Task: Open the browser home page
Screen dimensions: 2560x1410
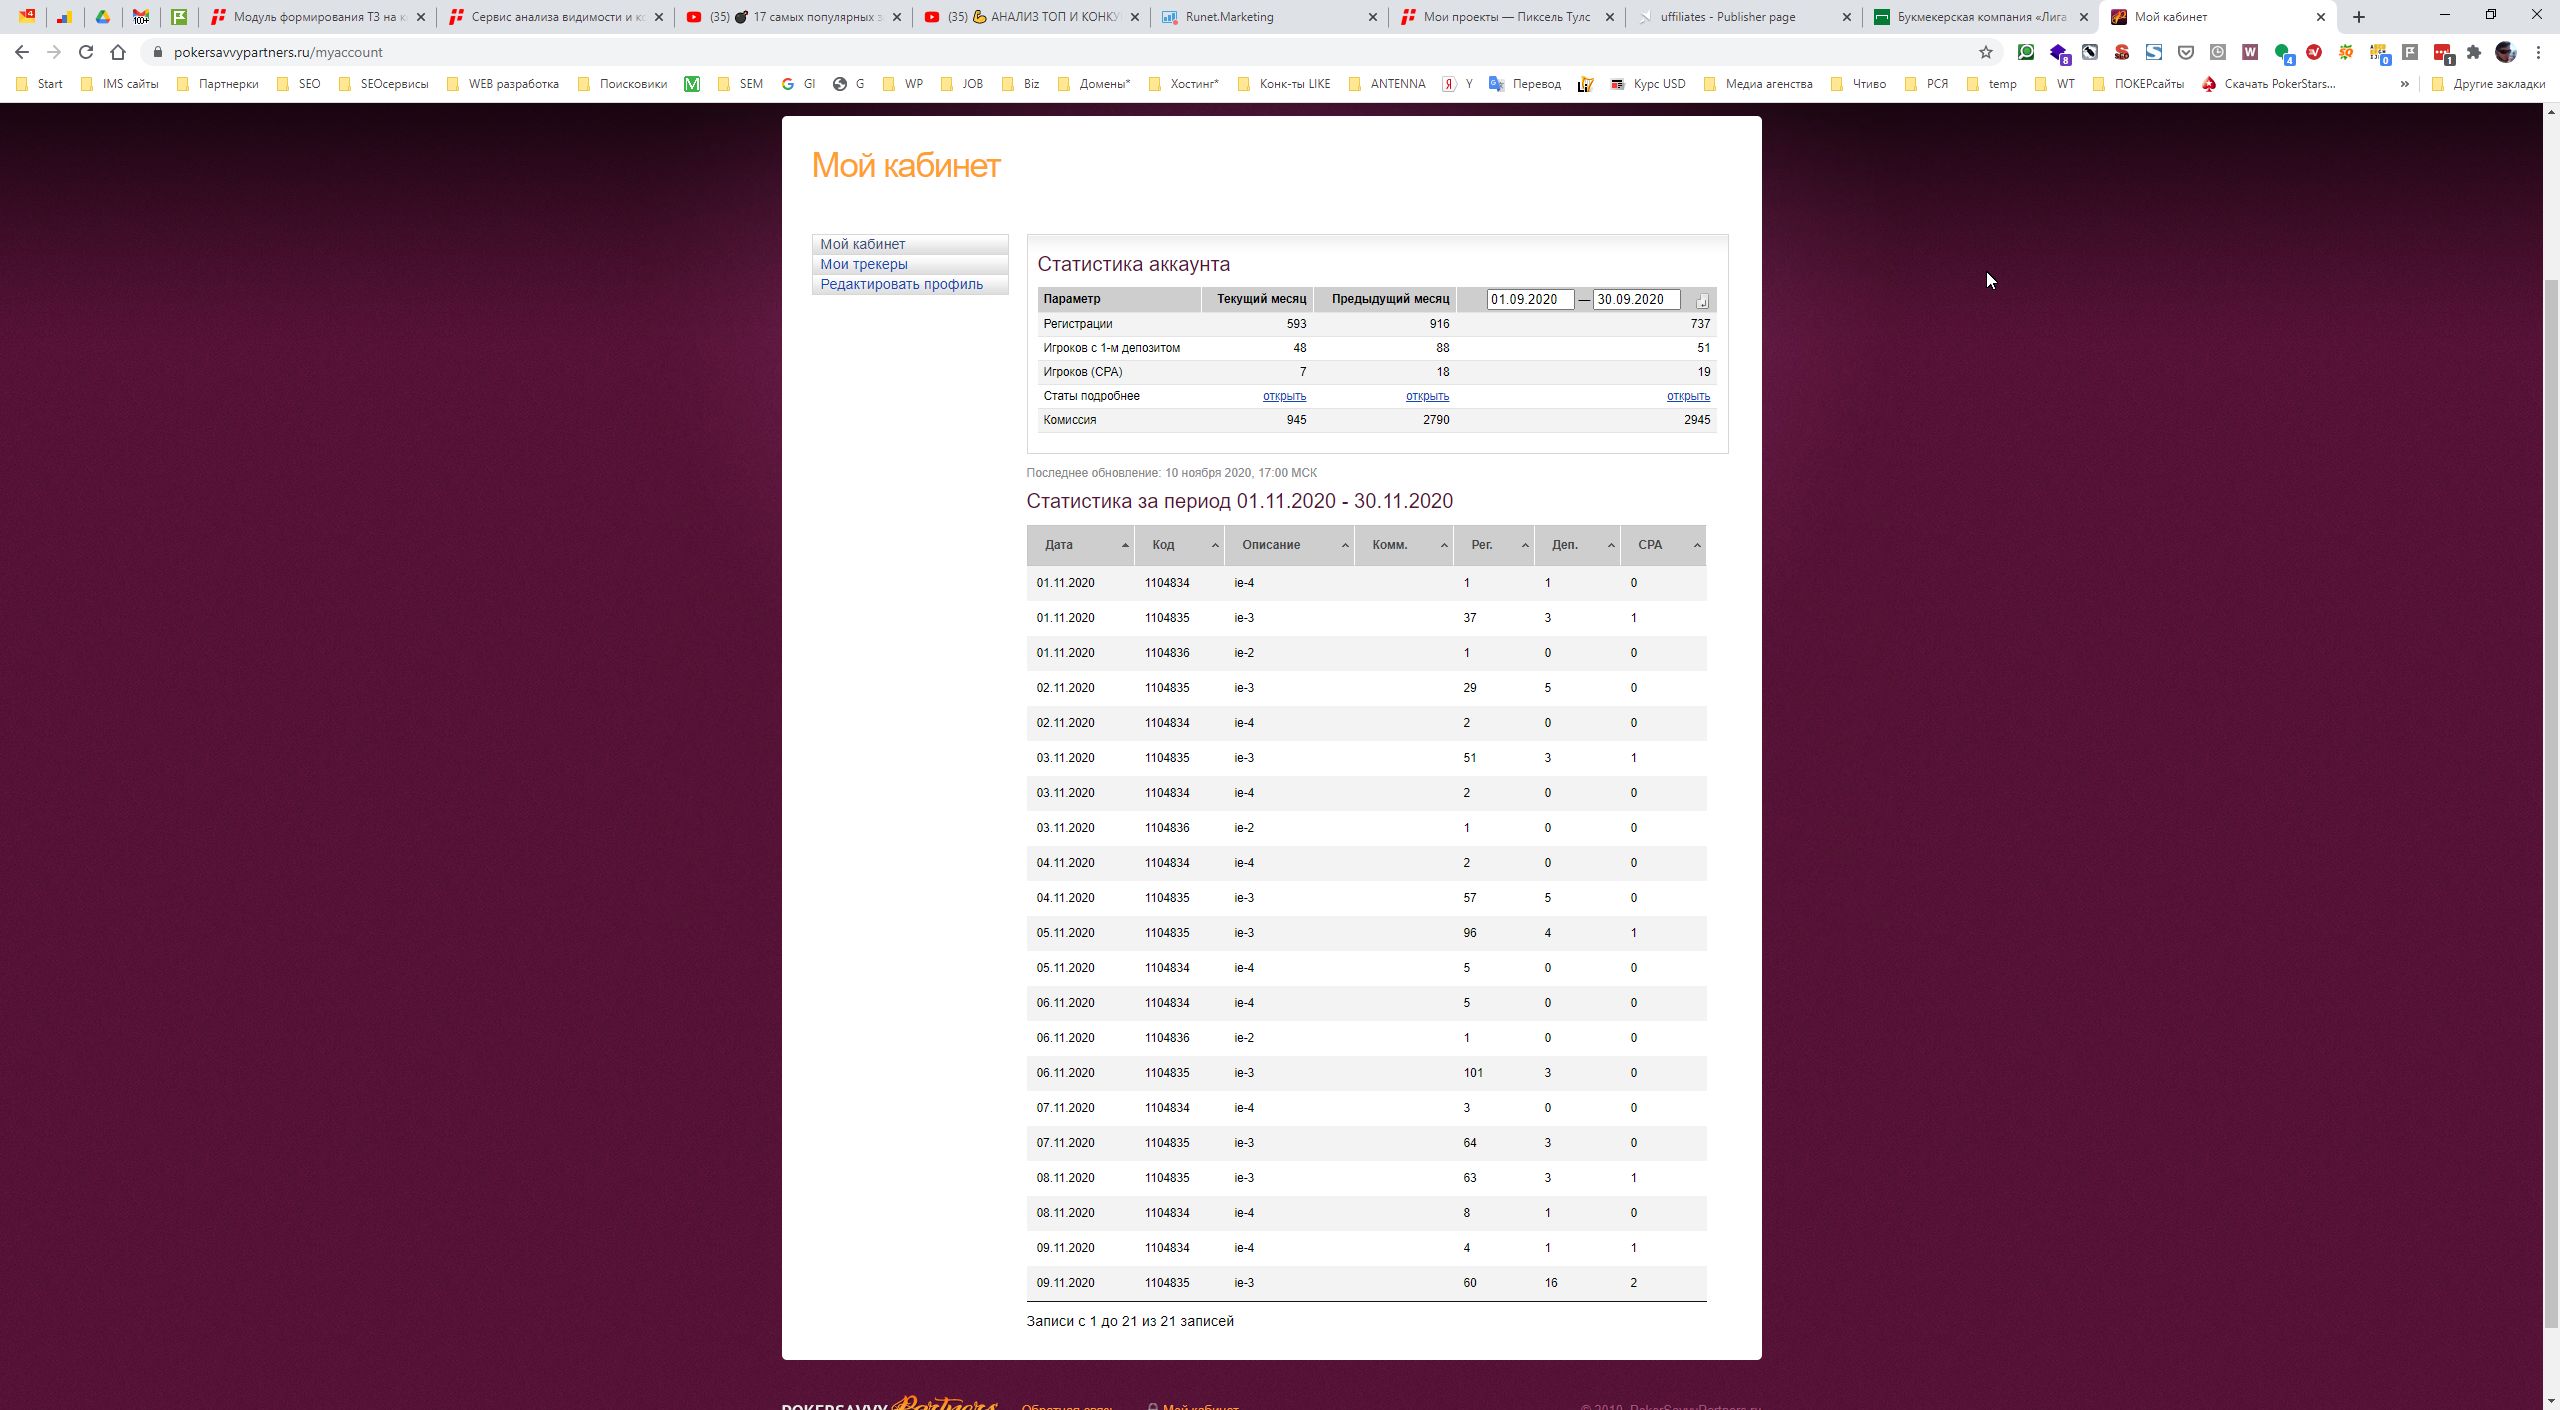Action: click(118, 52)
